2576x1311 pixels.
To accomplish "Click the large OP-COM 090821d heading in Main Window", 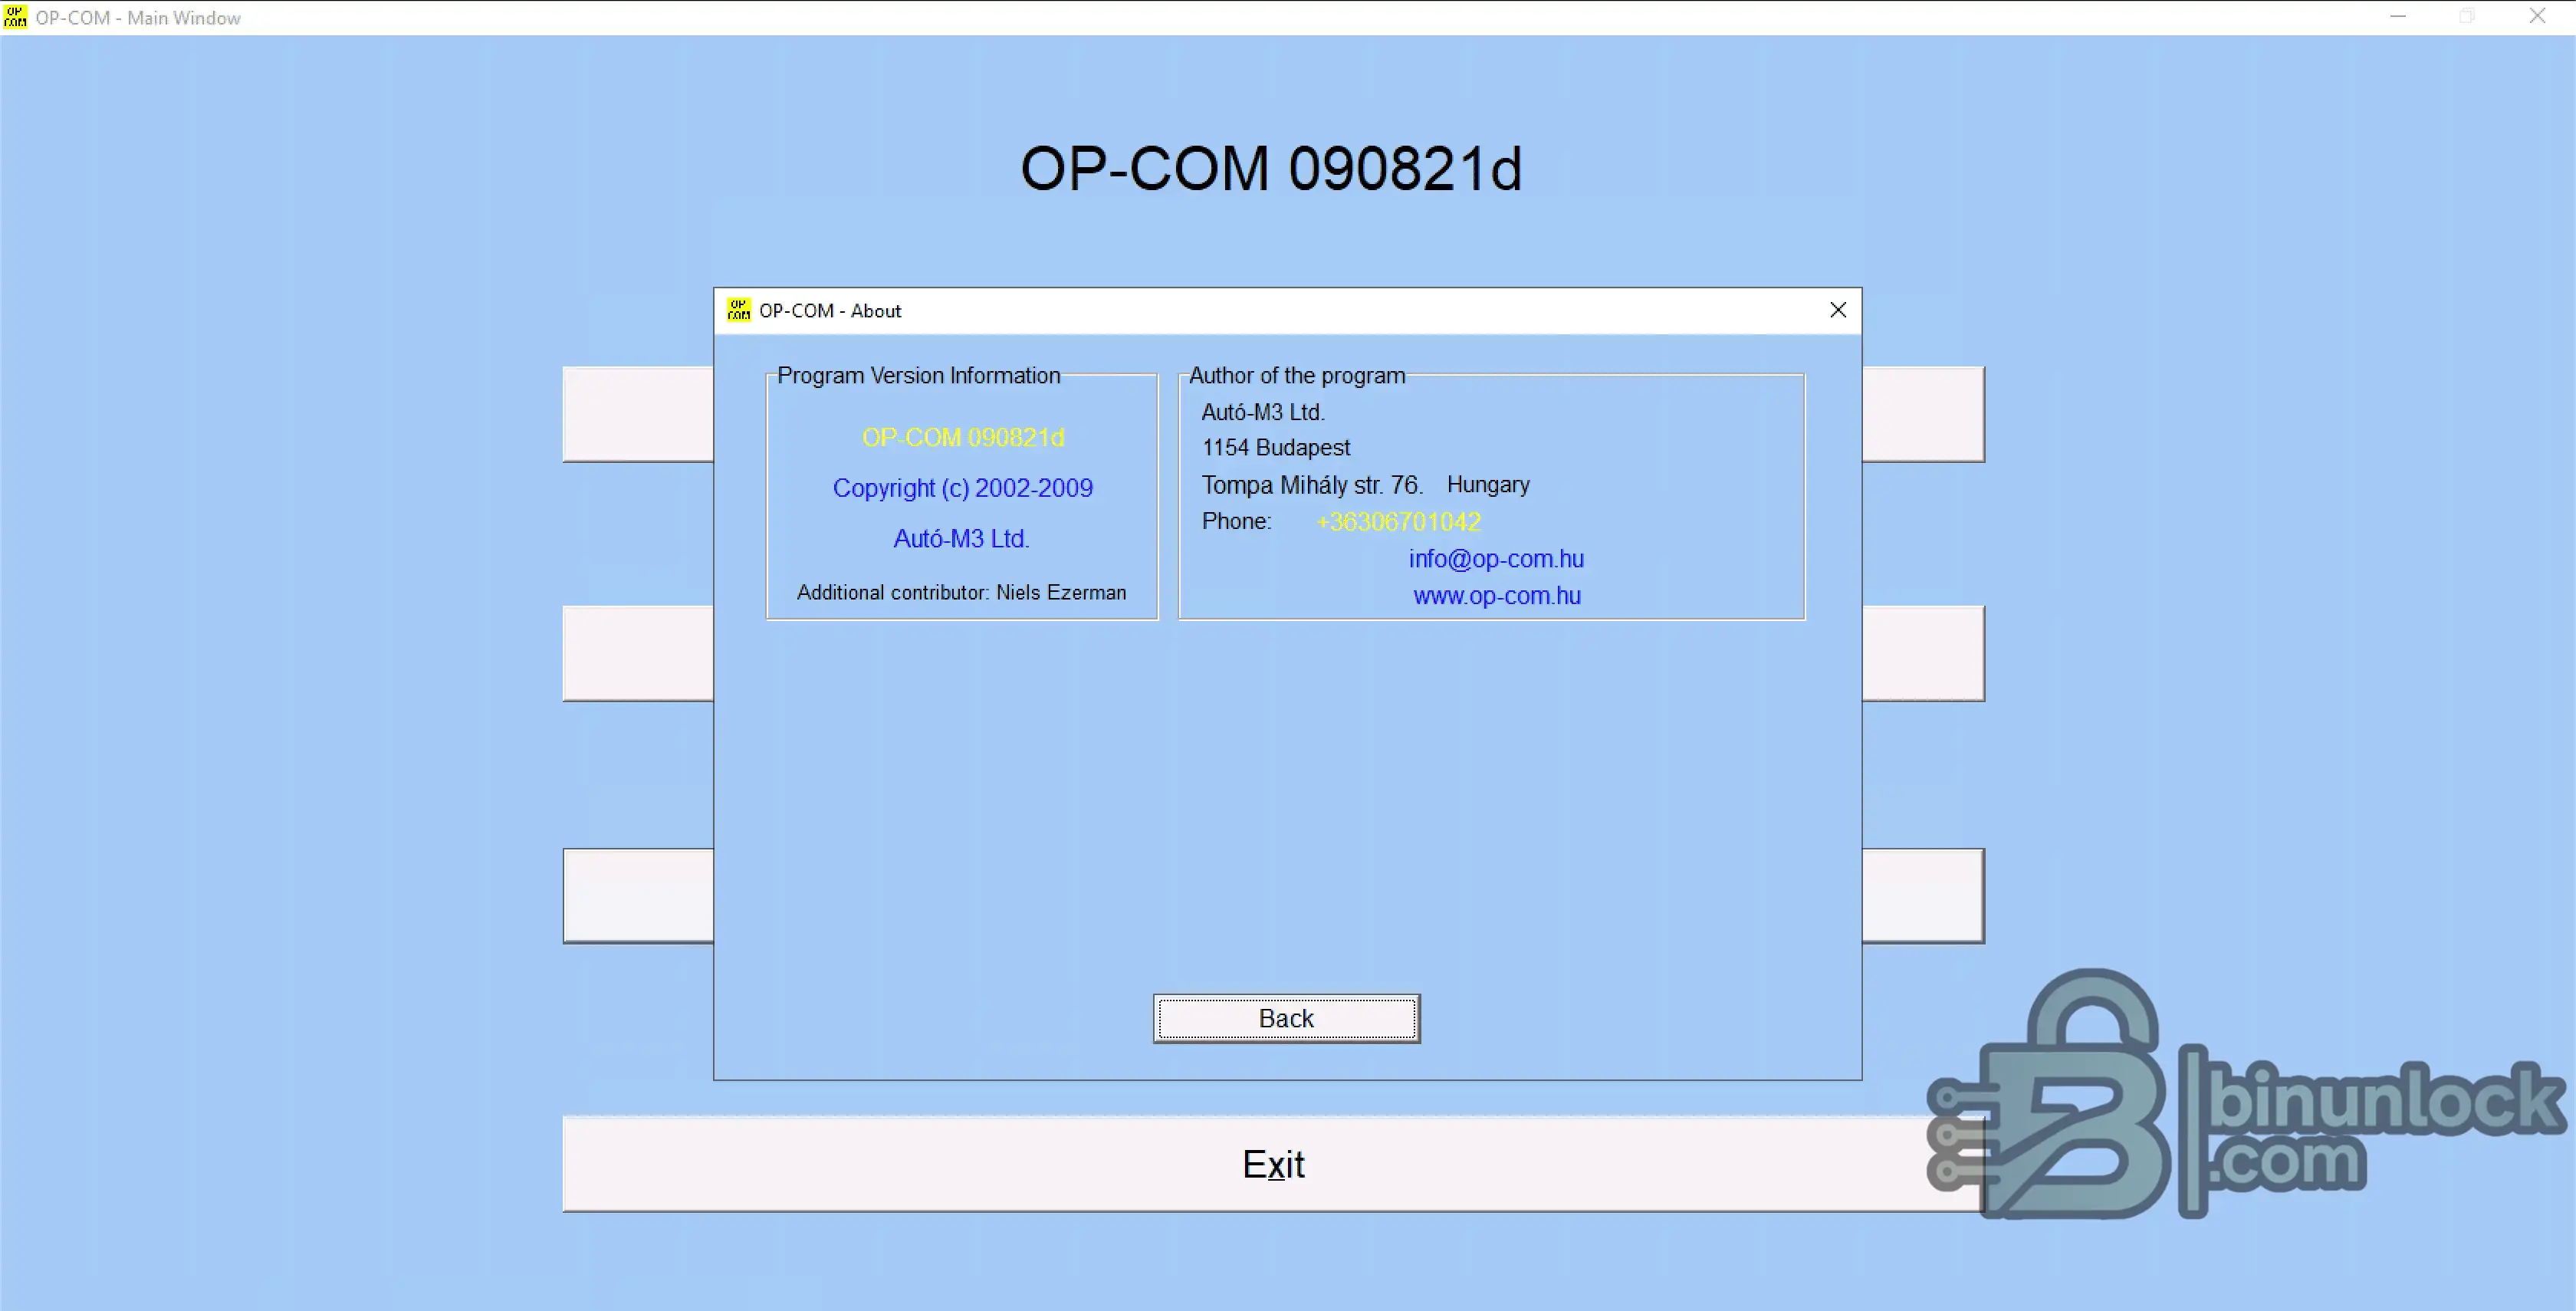I will pyautogui.click(x=1271, y=168).
